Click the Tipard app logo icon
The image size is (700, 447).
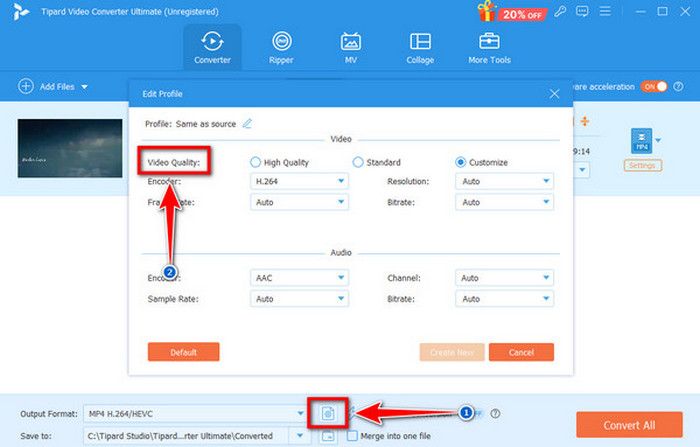click(x=21, y=12)
